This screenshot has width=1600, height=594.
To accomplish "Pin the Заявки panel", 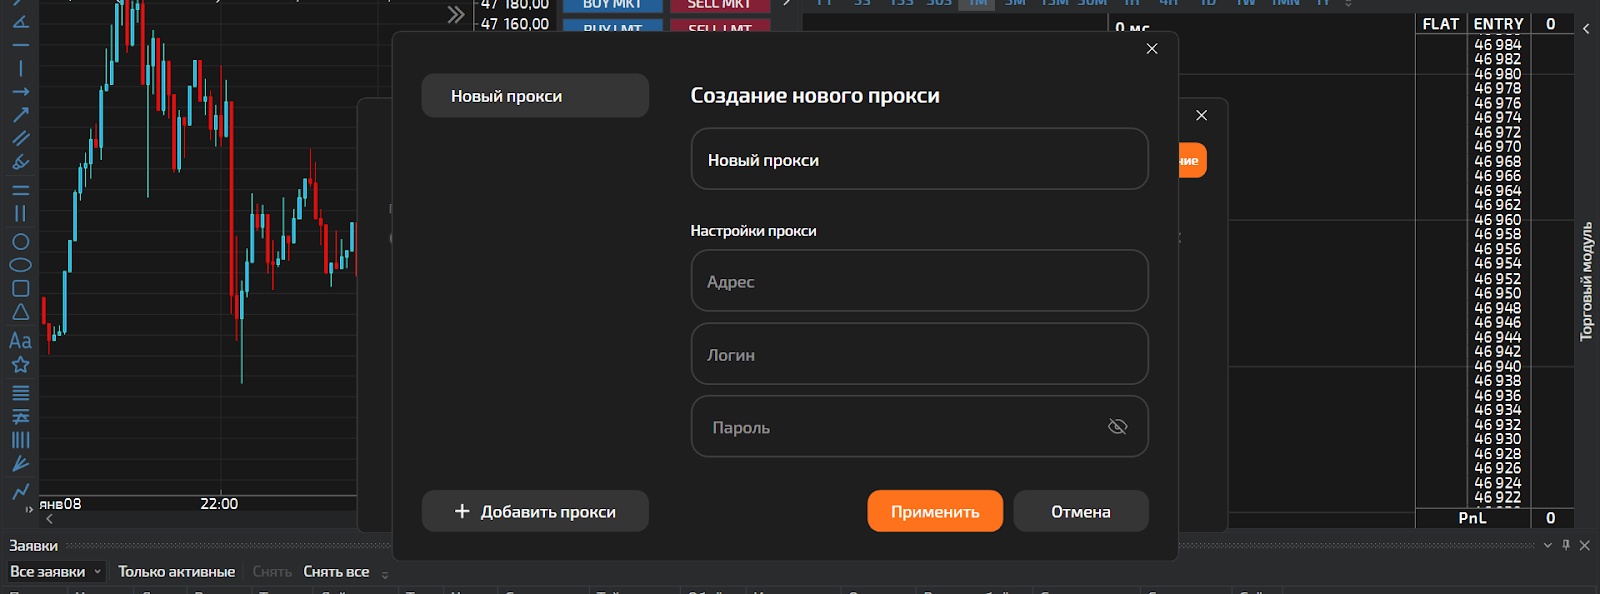I will point(1566,545).
